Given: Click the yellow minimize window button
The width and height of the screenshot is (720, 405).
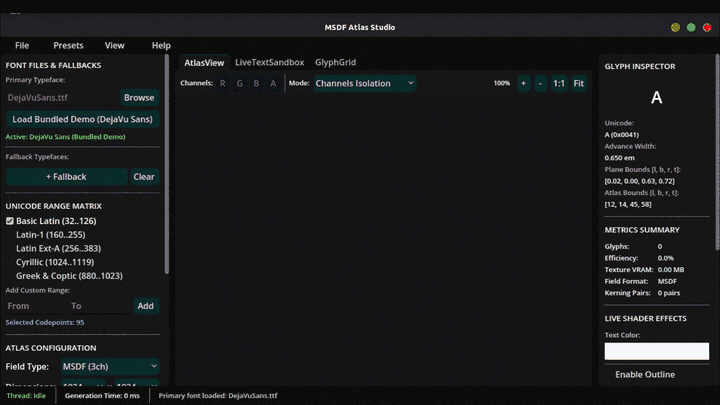Looking at the screenshot, I should 675,28.
